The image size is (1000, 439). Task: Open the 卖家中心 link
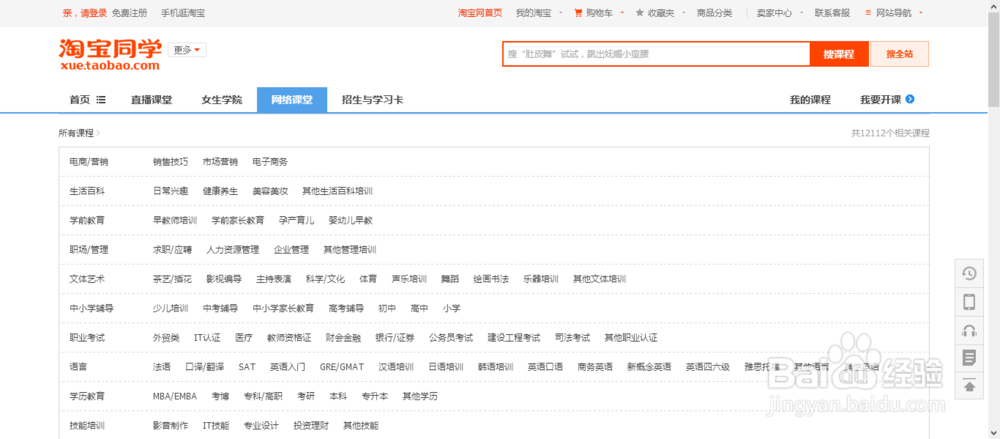774,13
